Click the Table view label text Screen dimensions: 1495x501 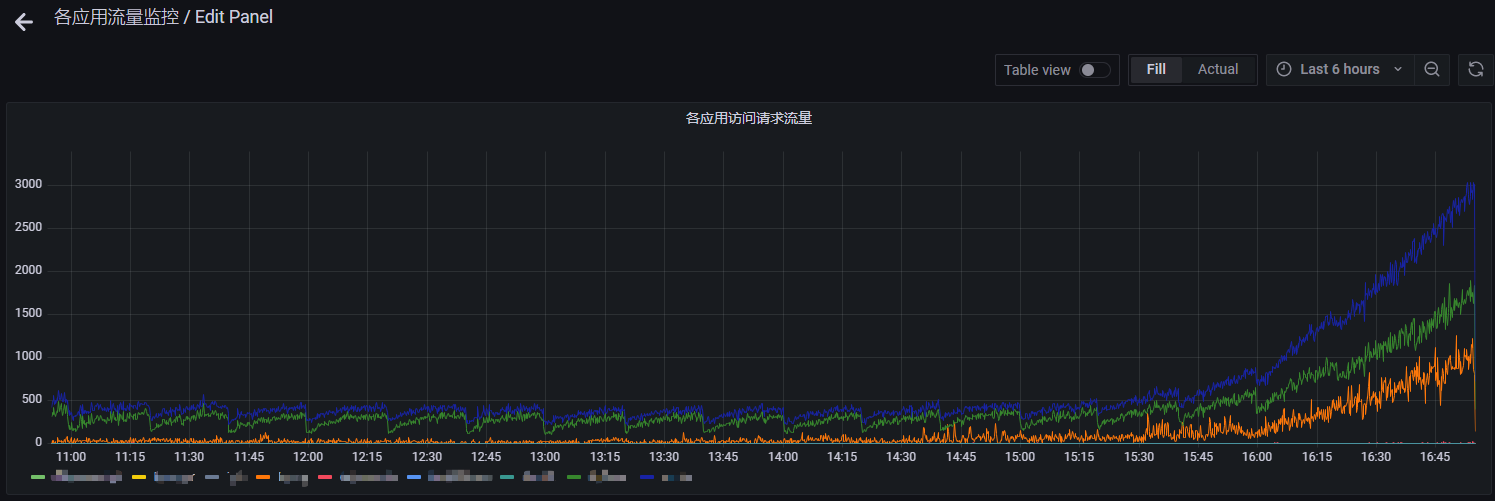click(1037, 70)
